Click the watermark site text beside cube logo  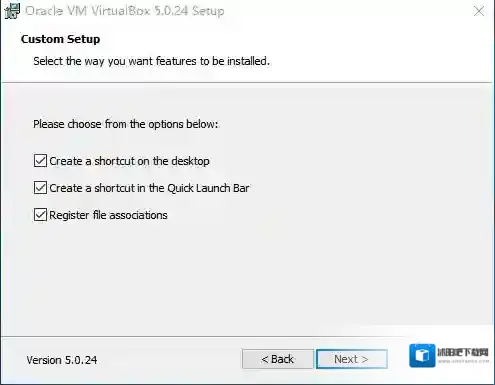[463, 355]
